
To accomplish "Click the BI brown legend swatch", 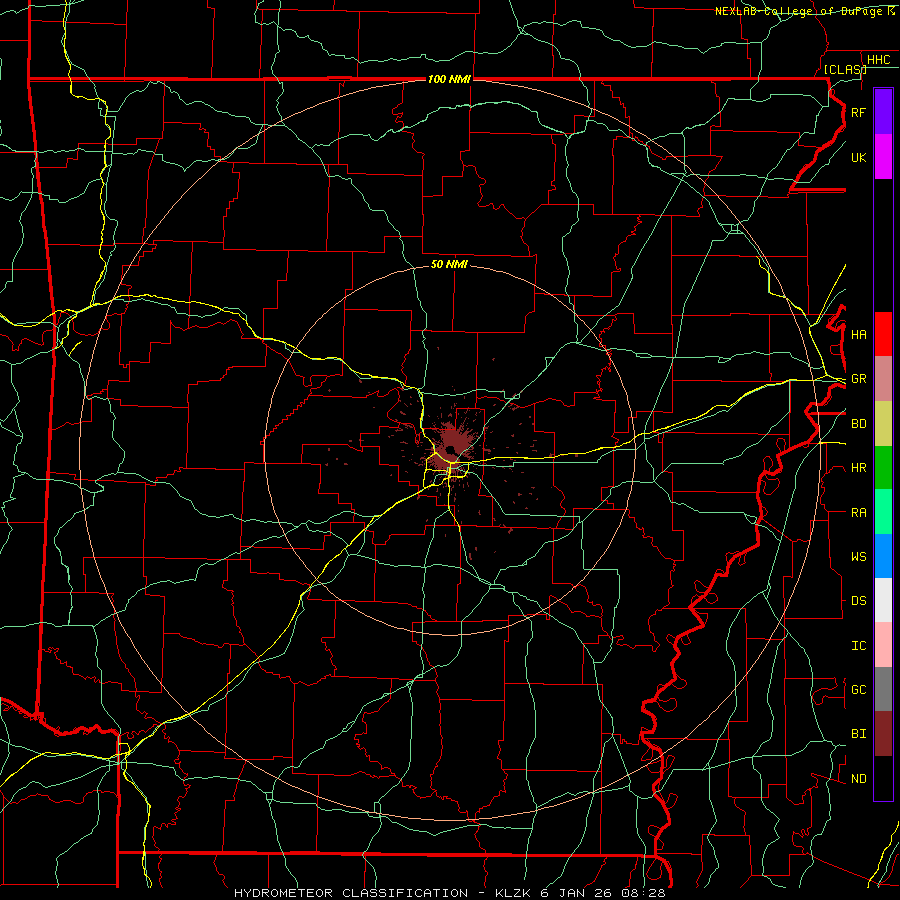I will (883, 734).
